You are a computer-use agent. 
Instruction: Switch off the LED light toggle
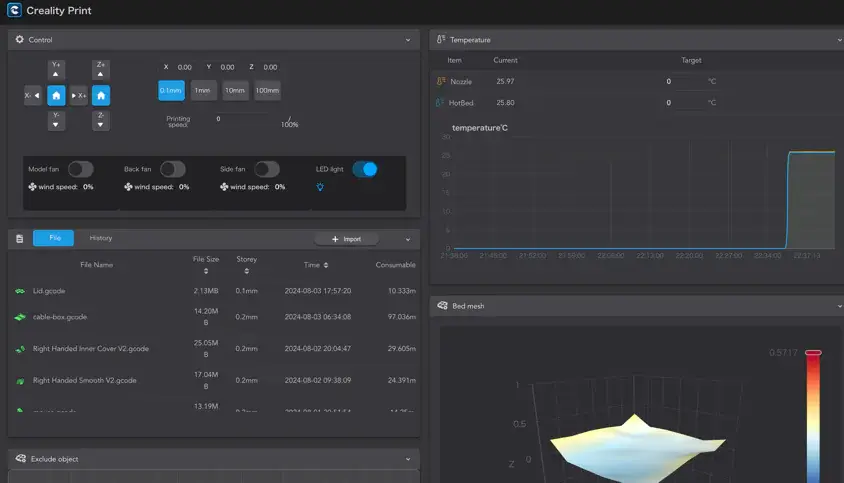coord(365,170)
